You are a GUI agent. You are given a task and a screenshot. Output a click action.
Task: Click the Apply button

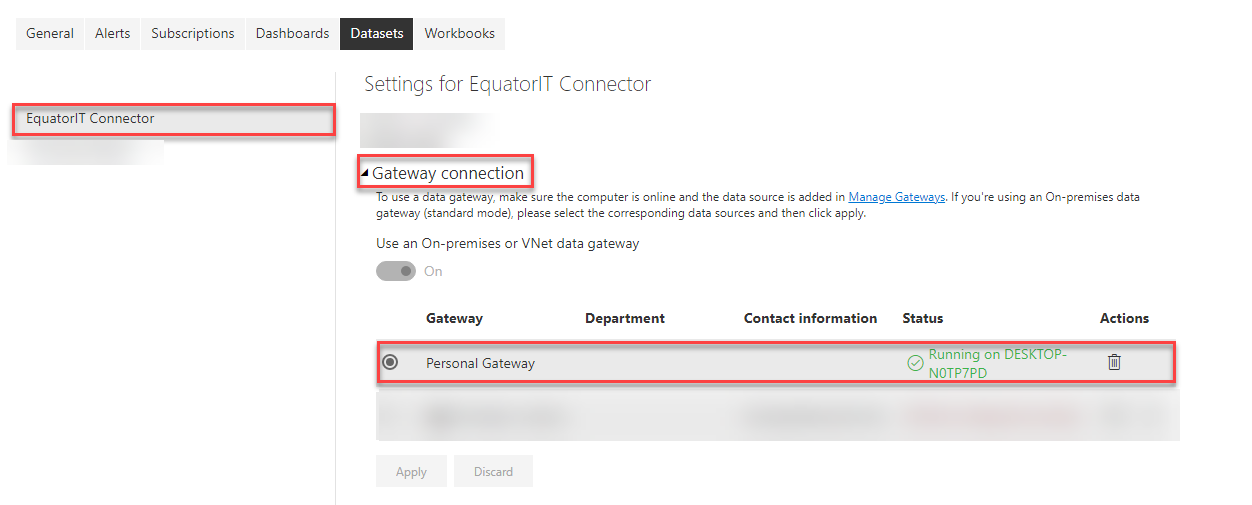click(411, 471)
